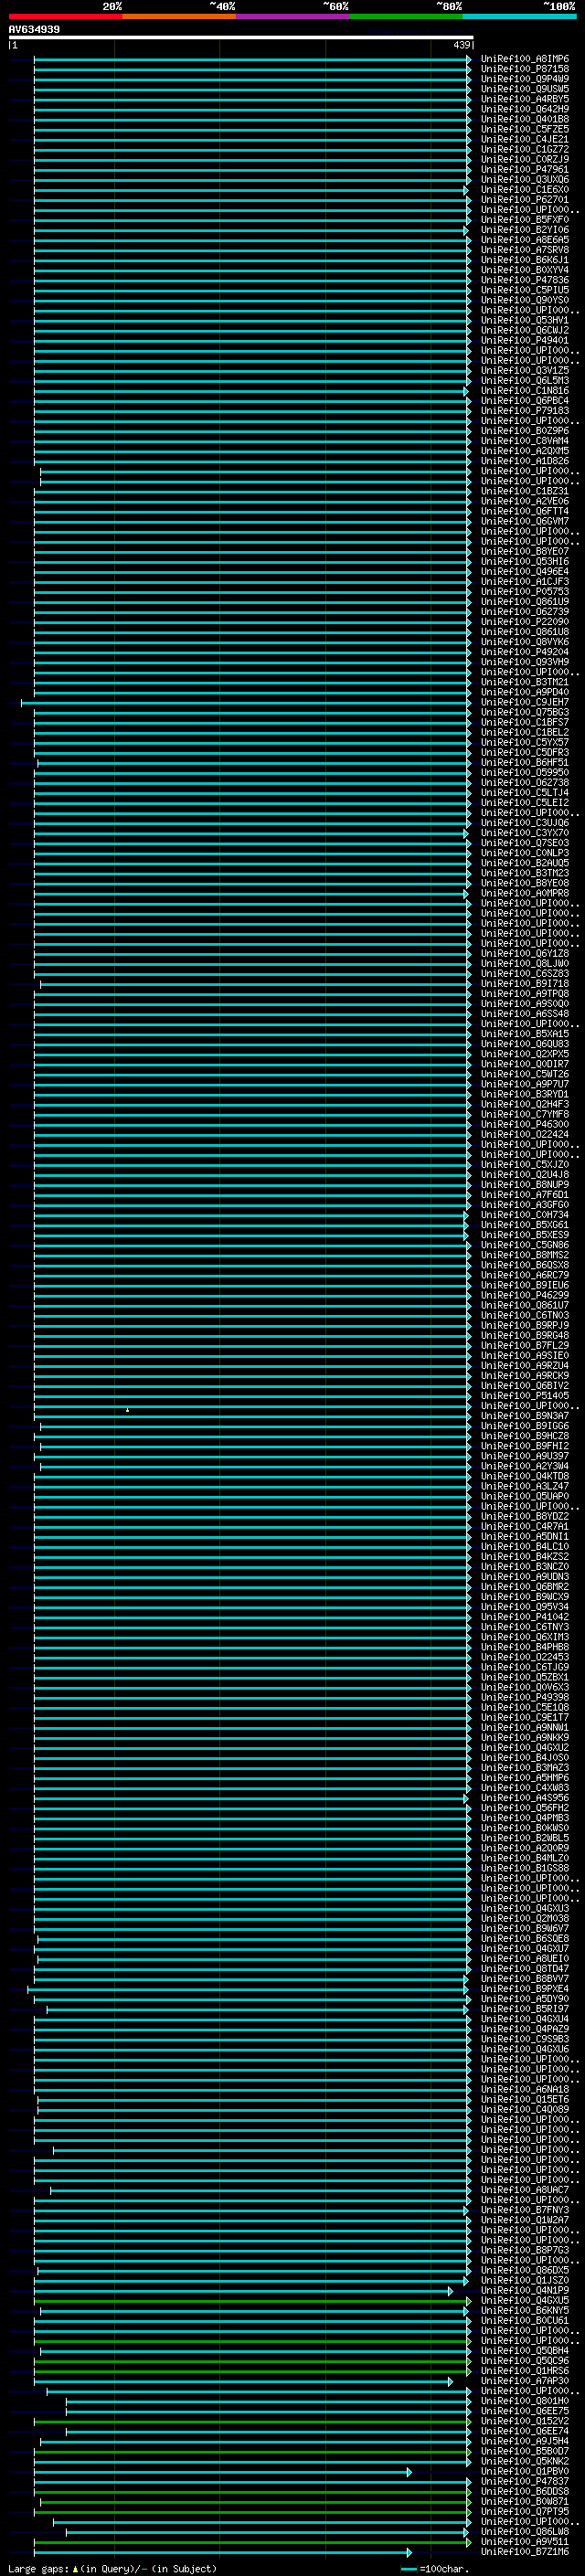Click the 439 end-position label

(x=462, y=45)
